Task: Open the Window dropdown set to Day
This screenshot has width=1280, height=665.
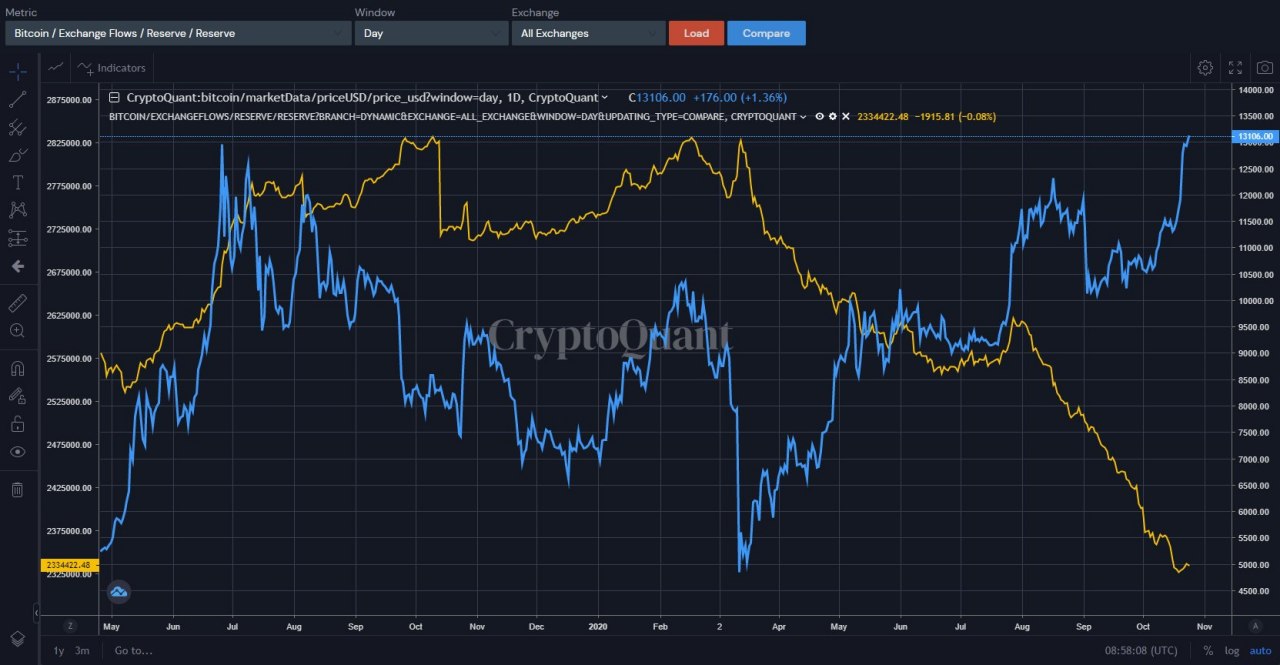Action: tap(432, 33)
